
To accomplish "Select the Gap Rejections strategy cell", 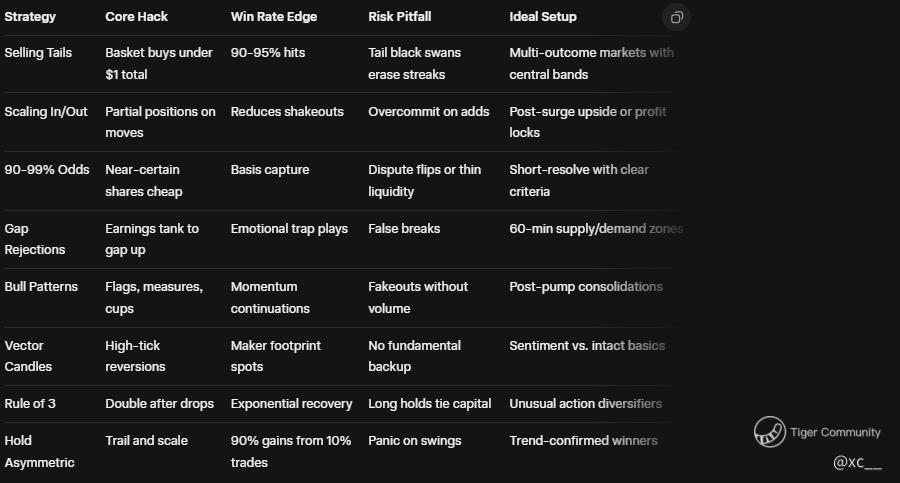I will point(34,239).
